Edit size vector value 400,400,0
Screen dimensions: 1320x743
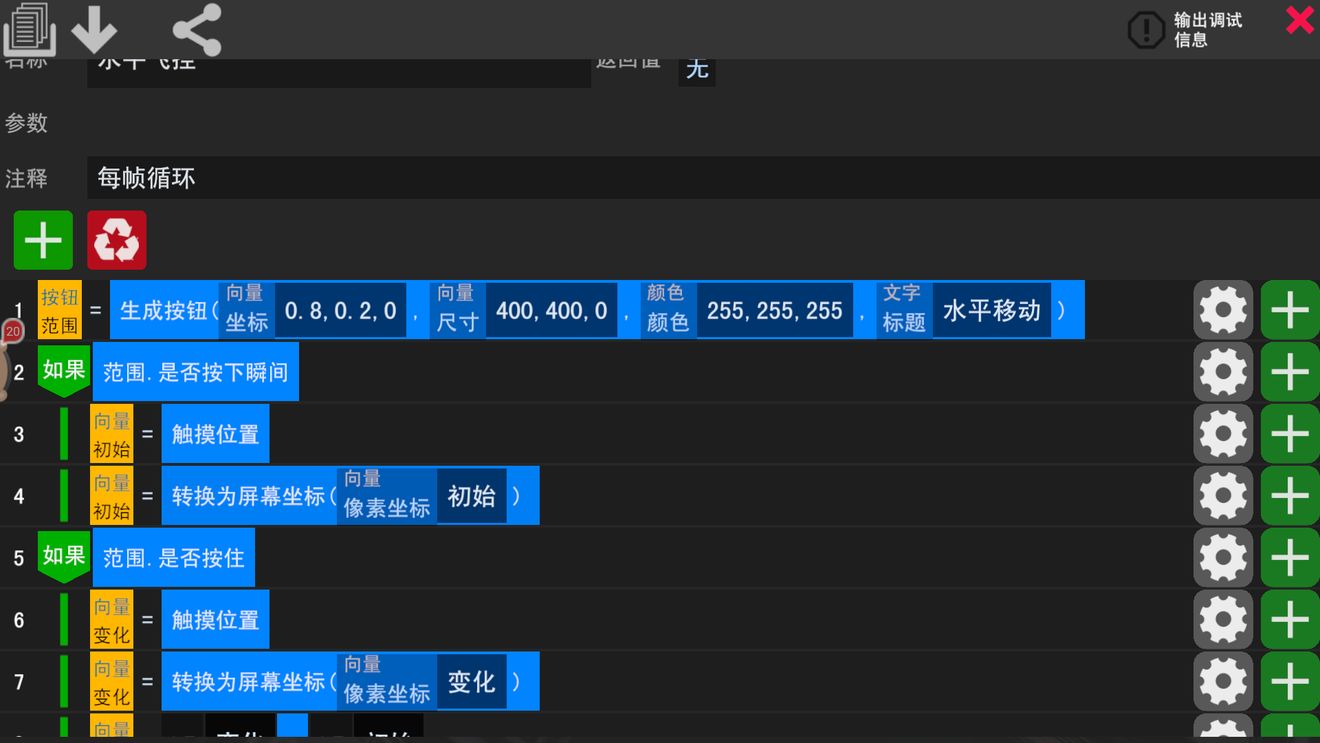[551, 311]
